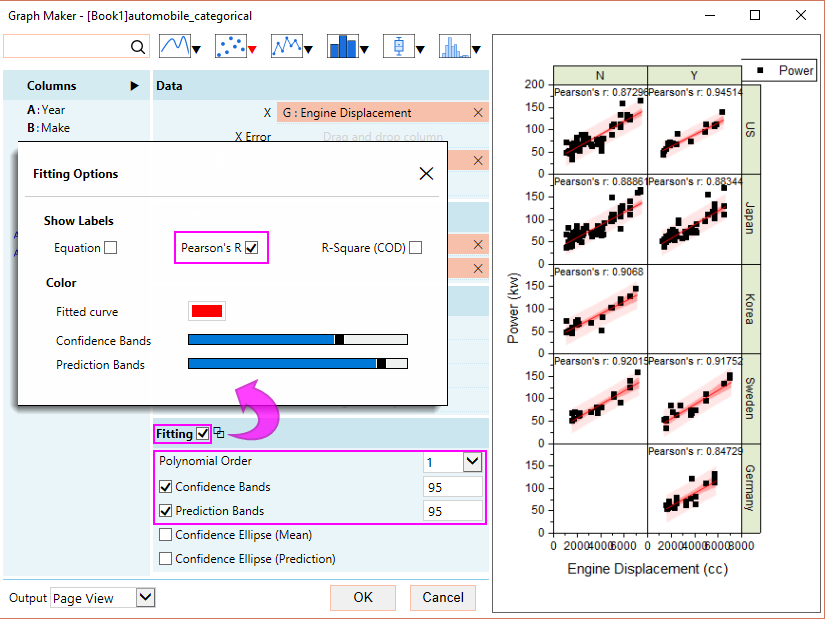Click OK to apply fitting settings

pyautogui.click(x=362, y=597)
